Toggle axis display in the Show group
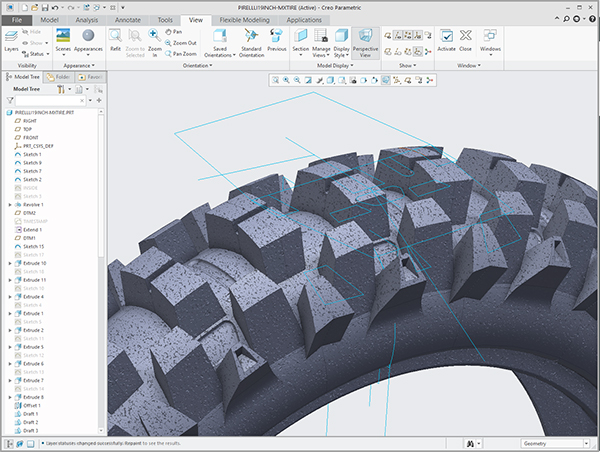The width and height of the screenshot is (600, 452). (398, 36)
